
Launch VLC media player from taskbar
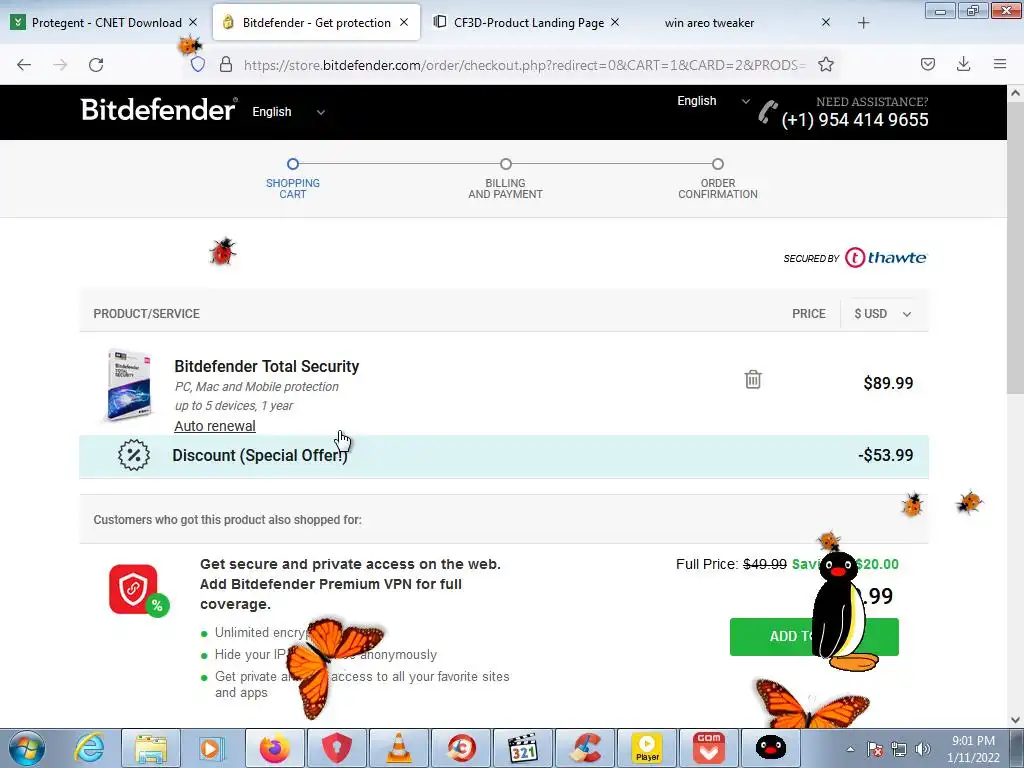[398, 748]
